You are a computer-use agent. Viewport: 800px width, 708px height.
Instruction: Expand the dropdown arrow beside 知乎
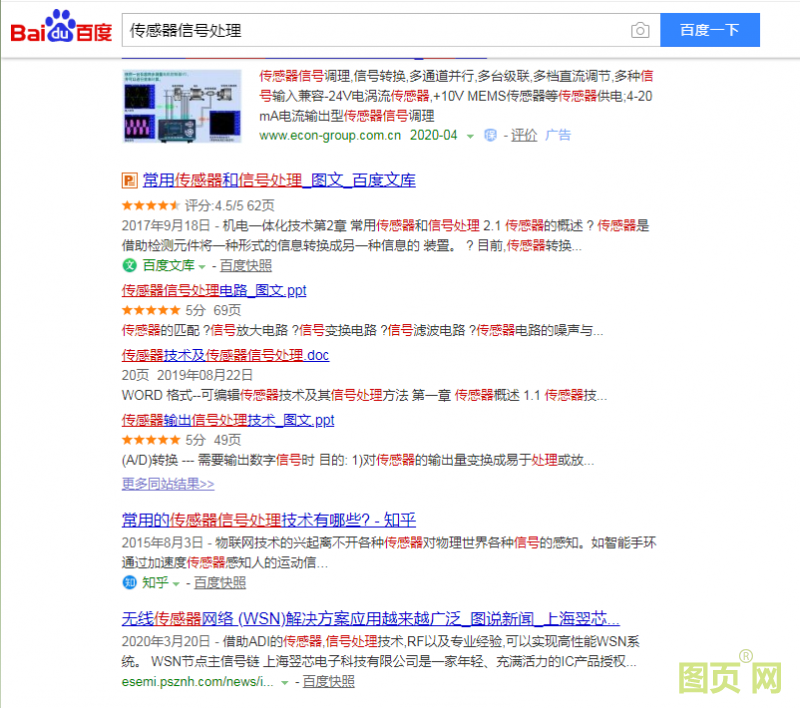174,582
